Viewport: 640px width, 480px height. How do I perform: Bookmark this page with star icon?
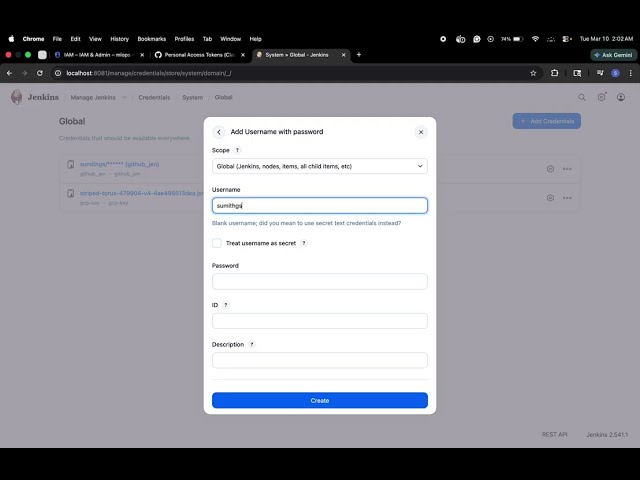coord(533,73)
